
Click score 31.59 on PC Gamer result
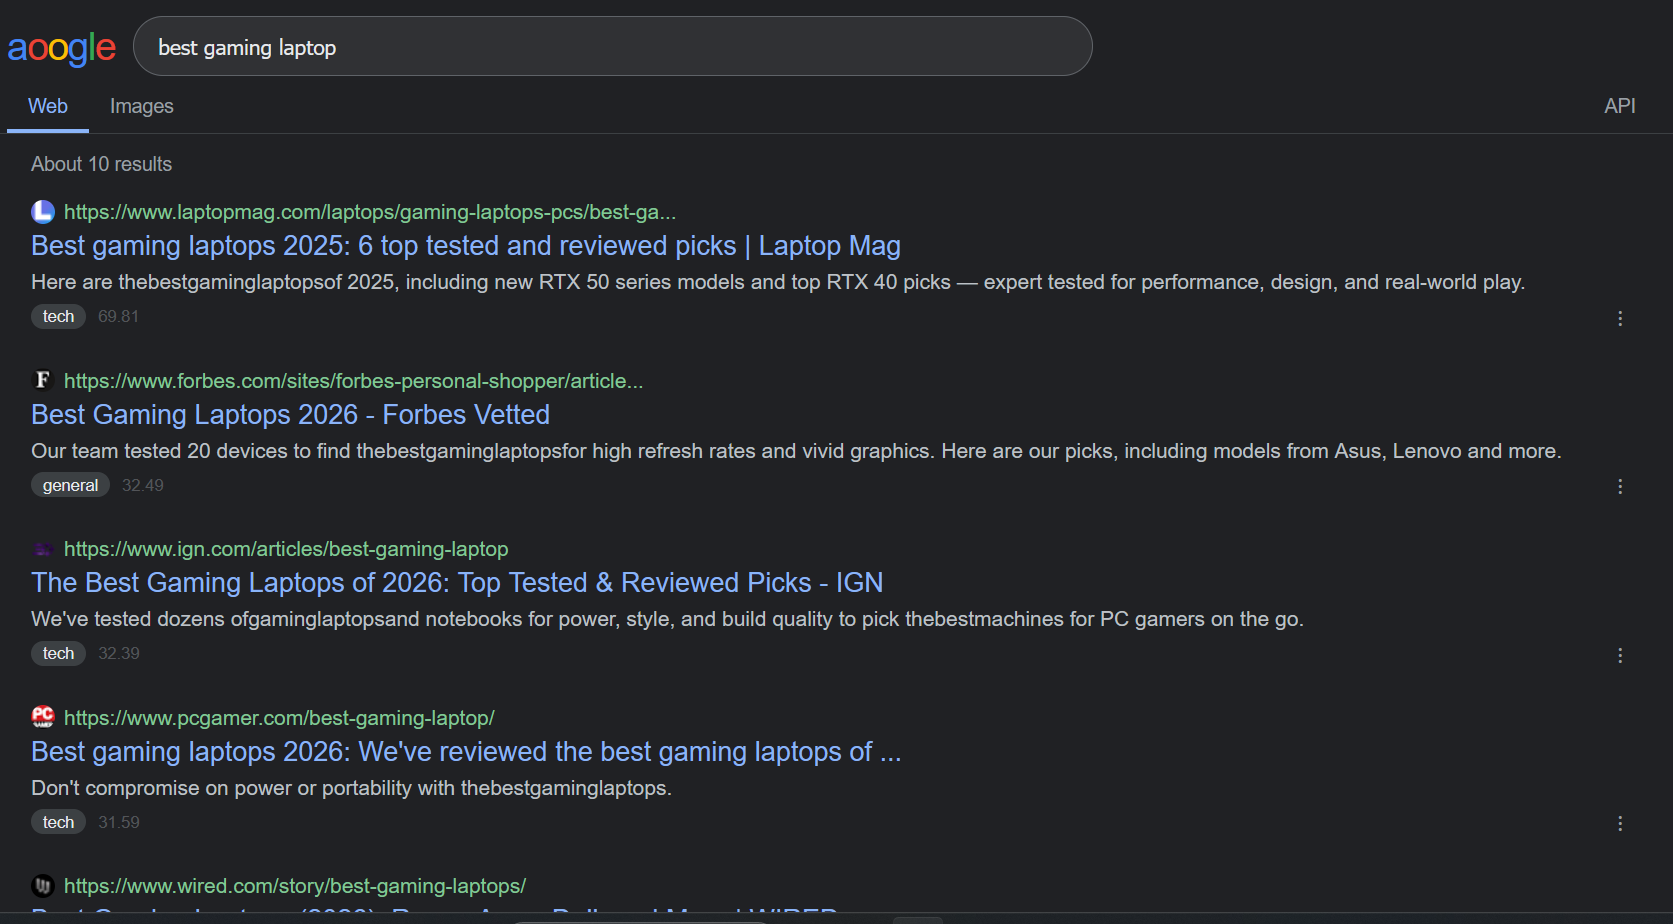coord(118,822)
